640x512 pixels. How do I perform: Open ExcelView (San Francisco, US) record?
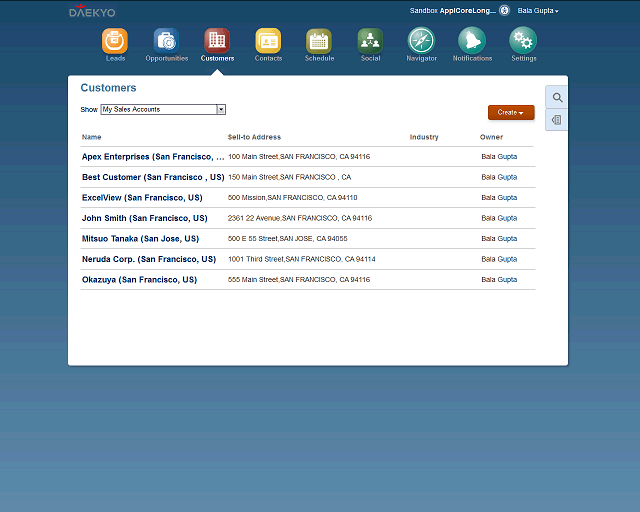point(142,198)
